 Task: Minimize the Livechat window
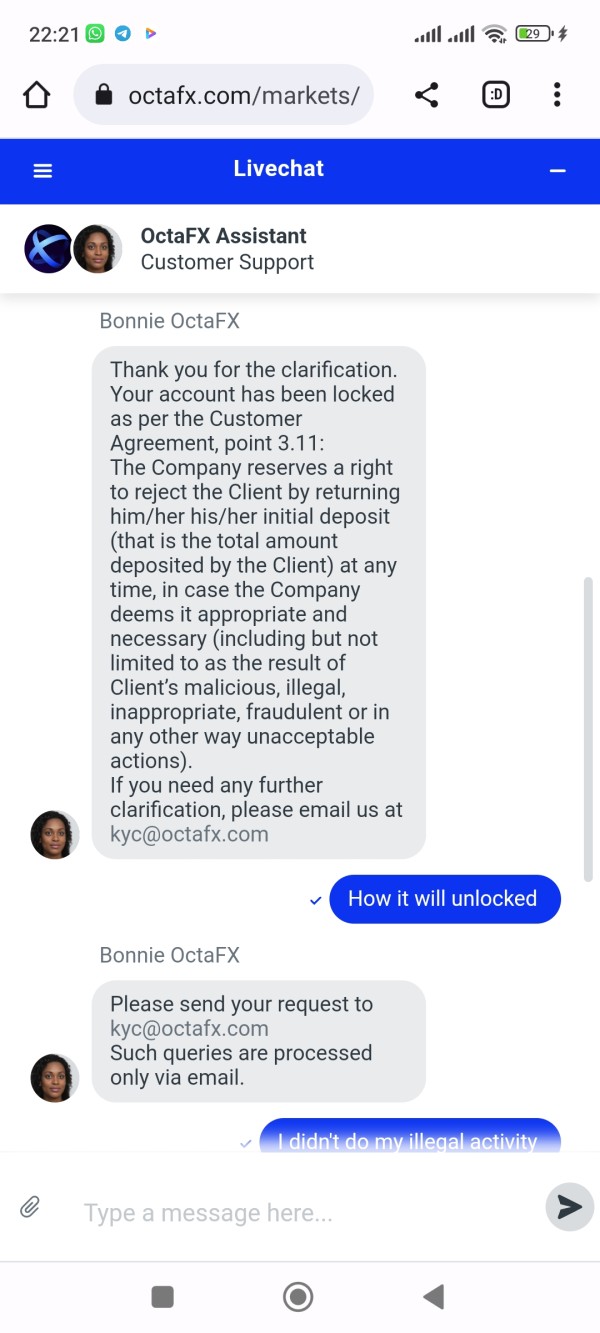[558, 171]
